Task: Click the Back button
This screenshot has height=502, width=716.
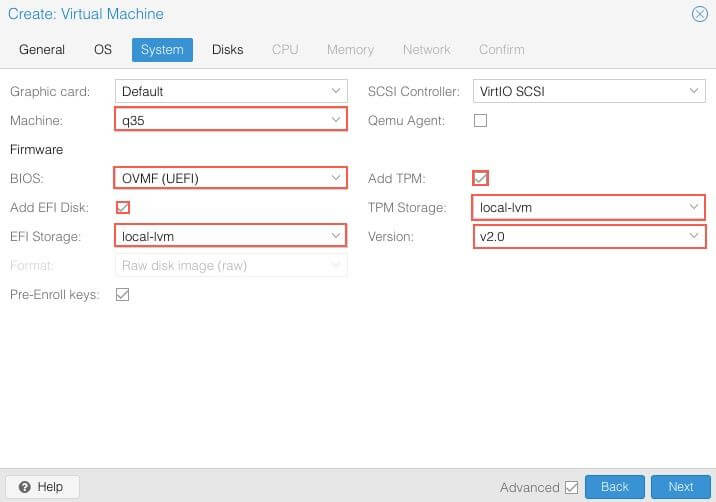Action: (614, 487)
